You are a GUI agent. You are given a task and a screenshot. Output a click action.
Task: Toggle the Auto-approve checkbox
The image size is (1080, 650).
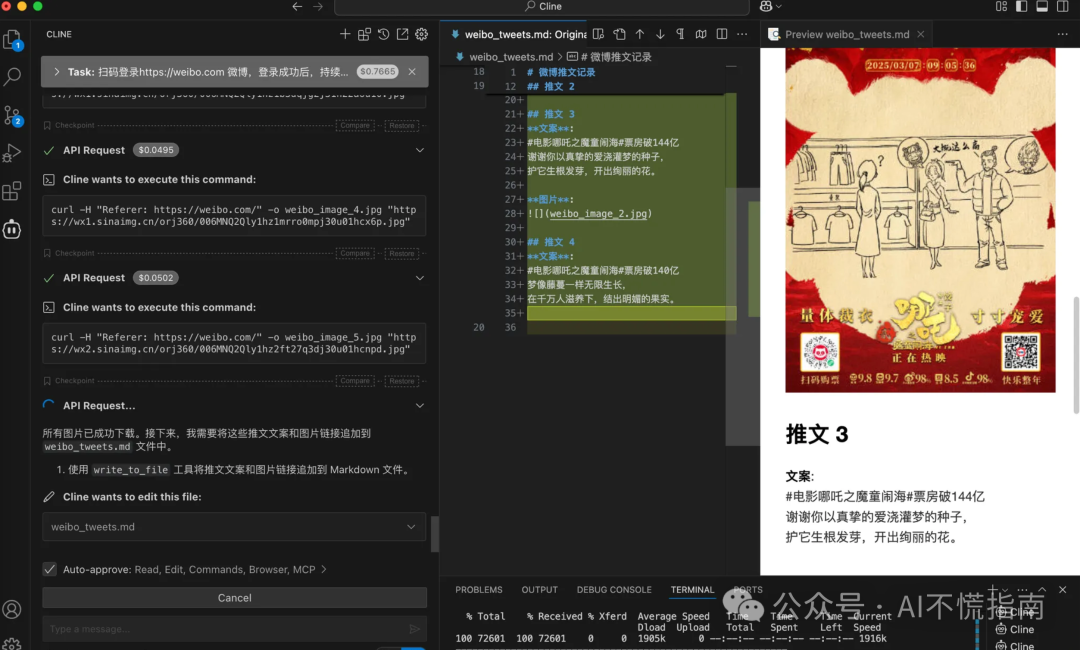pyautogui.click(x=50, y=569)
